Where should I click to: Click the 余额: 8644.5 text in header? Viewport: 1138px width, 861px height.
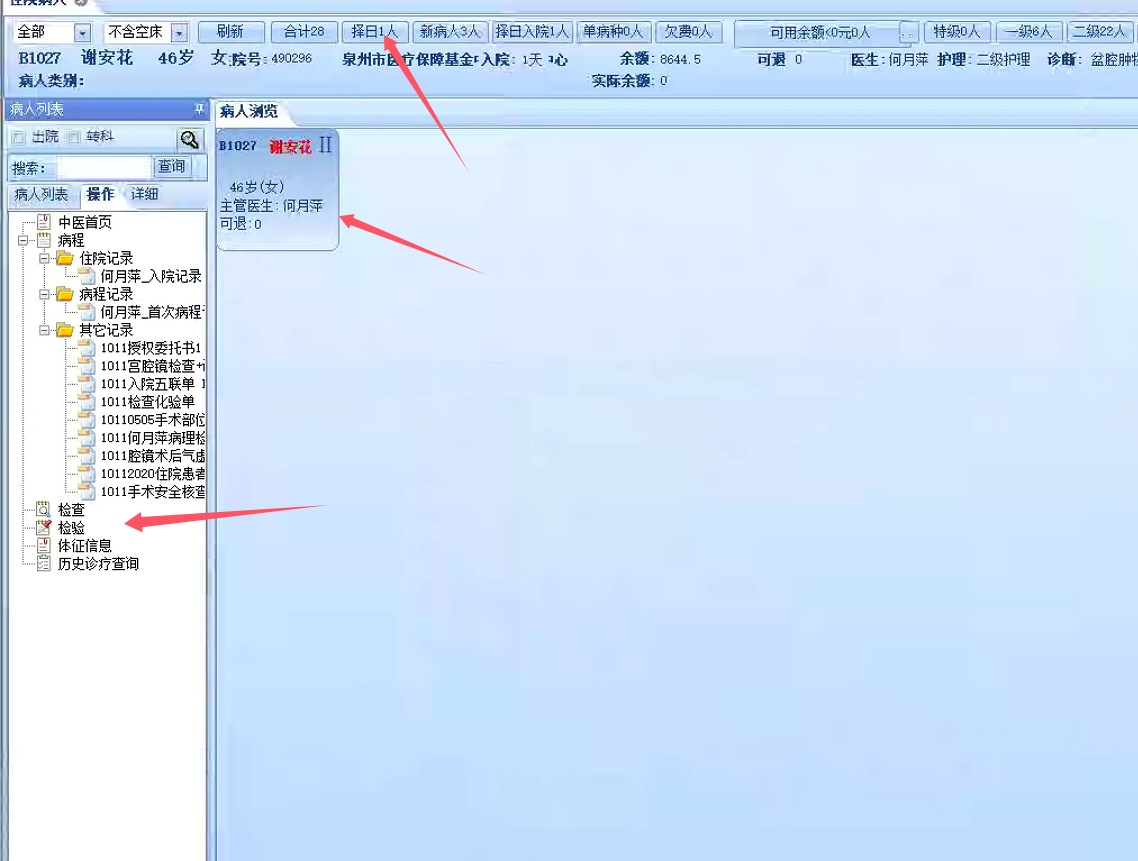click(x=660, y=59)
